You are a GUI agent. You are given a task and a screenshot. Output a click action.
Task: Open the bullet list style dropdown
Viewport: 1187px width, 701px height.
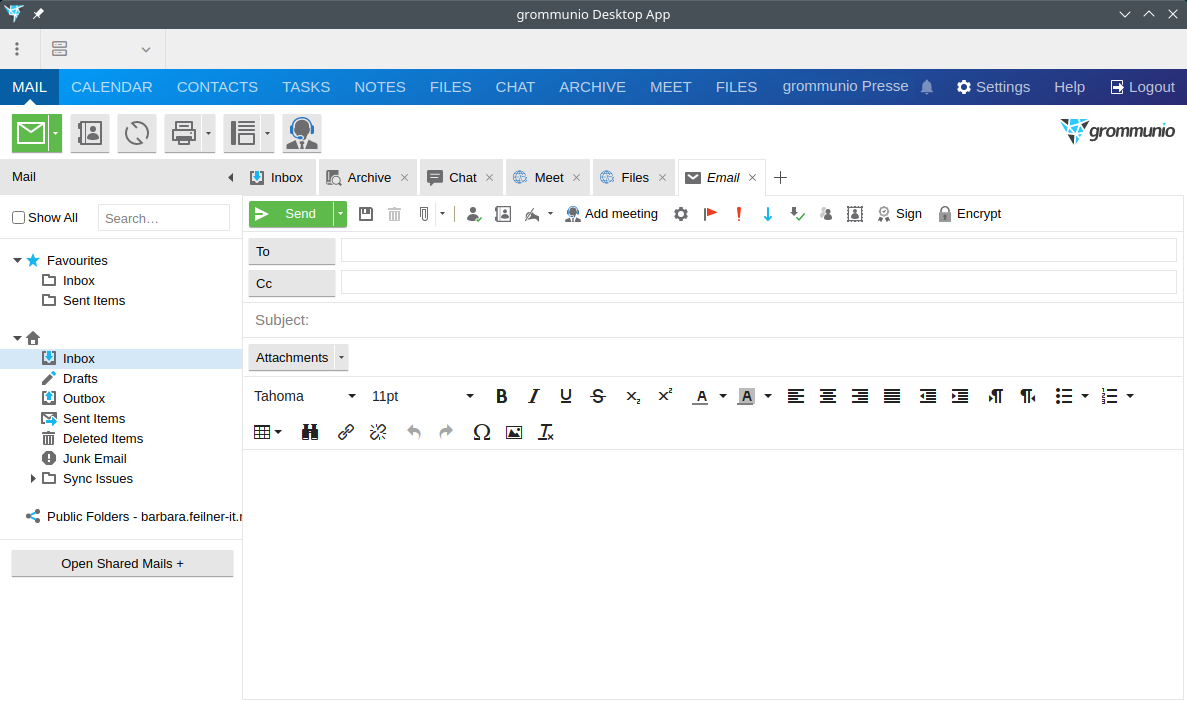coord(1085,396)
